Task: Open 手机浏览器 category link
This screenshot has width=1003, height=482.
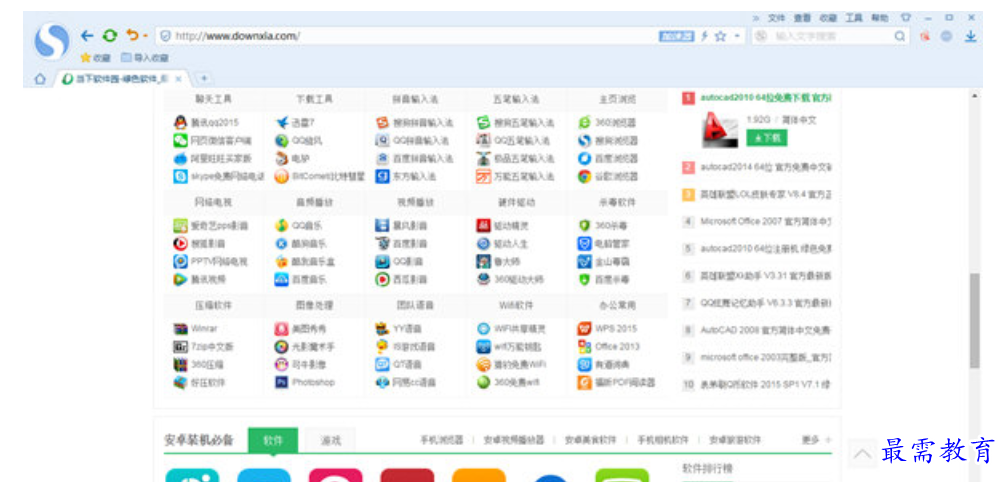Action: (441, 440)
